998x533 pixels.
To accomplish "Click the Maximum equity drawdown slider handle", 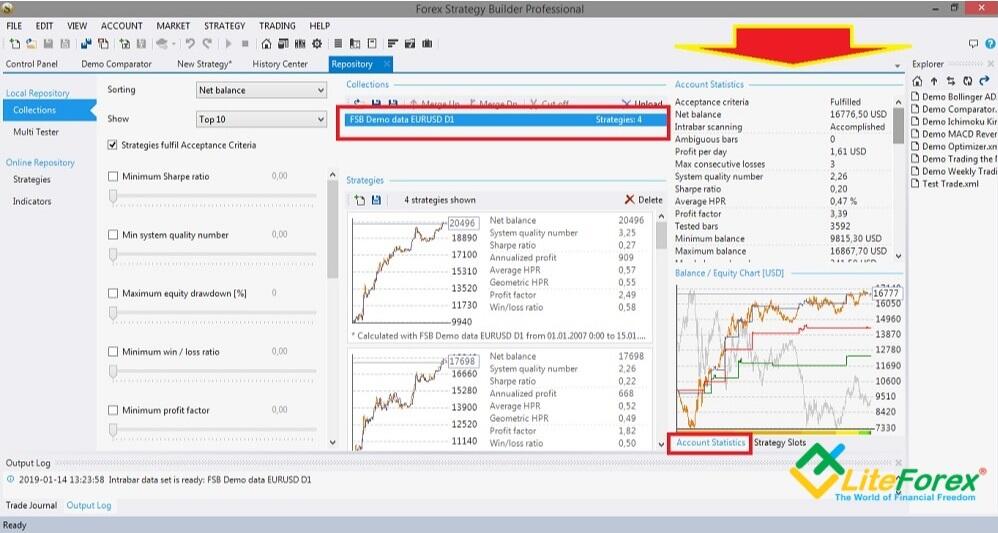I will point(113,314).
